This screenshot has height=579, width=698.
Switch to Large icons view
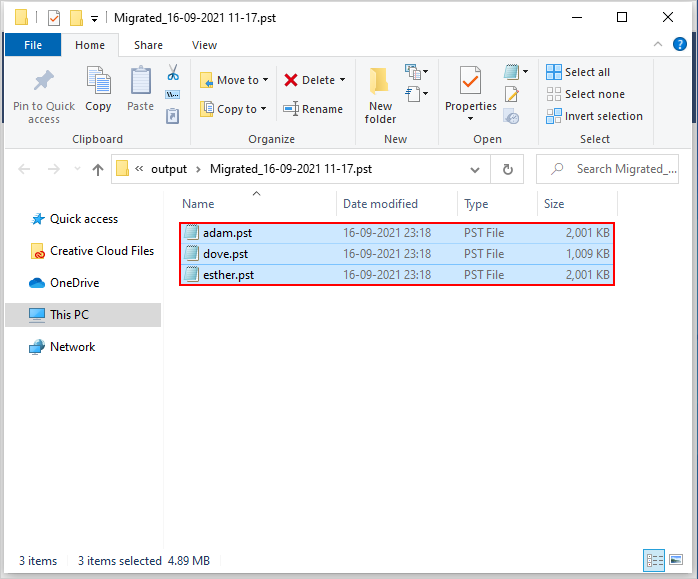(676, 560)
